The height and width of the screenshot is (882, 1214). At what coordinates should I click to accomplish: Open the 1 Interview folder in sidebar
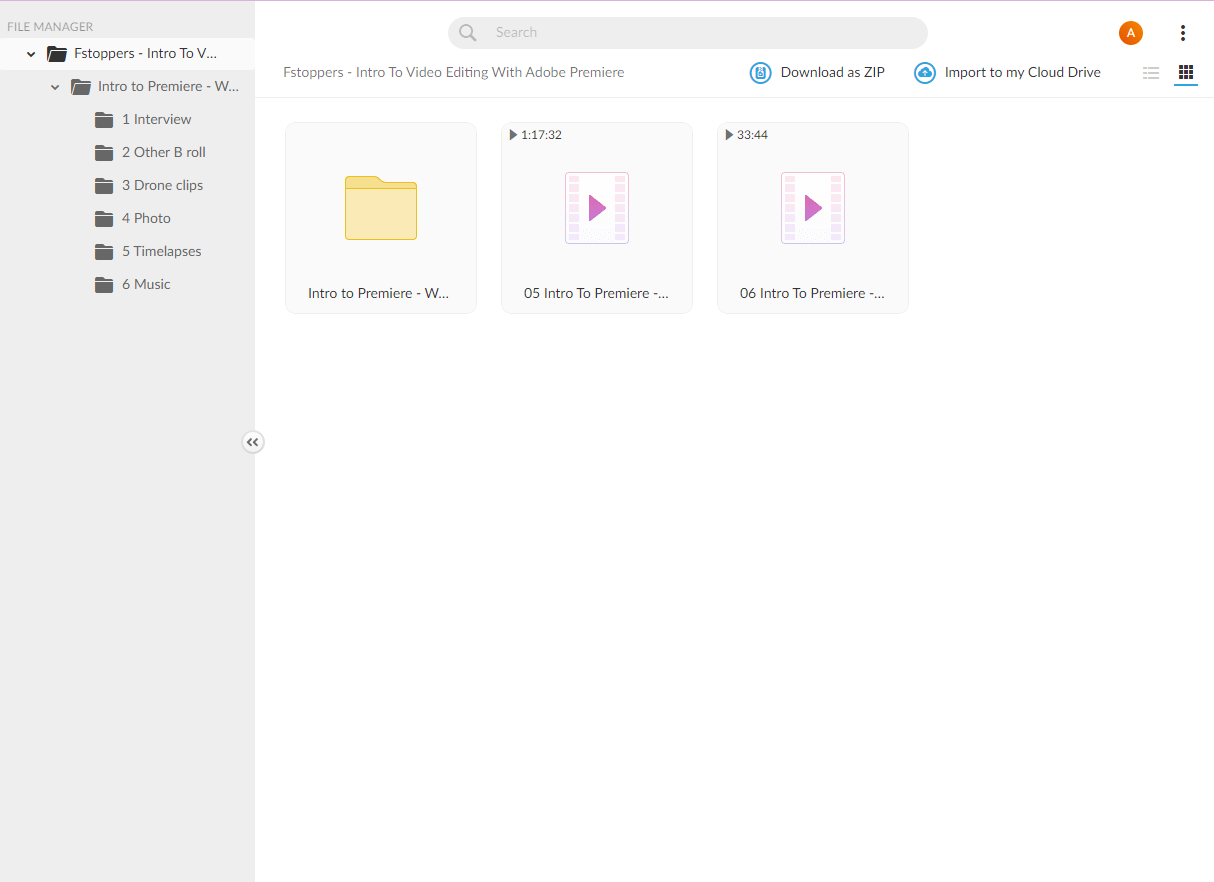[x=156, y=119]
